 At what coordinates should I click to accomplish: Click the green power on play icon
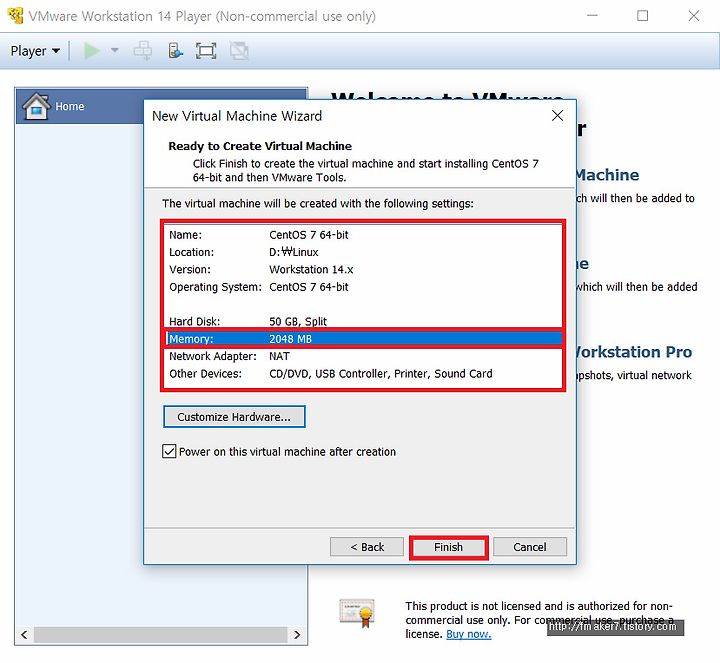pyautogui.click(x=91, y=51)
